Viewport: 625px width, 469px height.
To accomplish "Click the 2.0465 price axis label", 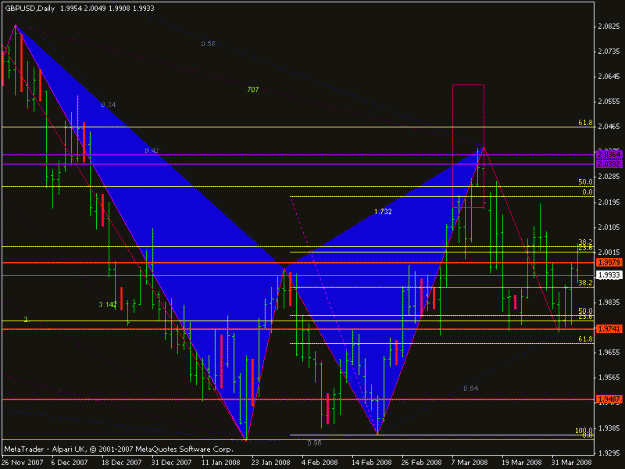I will tap(609, 126).
